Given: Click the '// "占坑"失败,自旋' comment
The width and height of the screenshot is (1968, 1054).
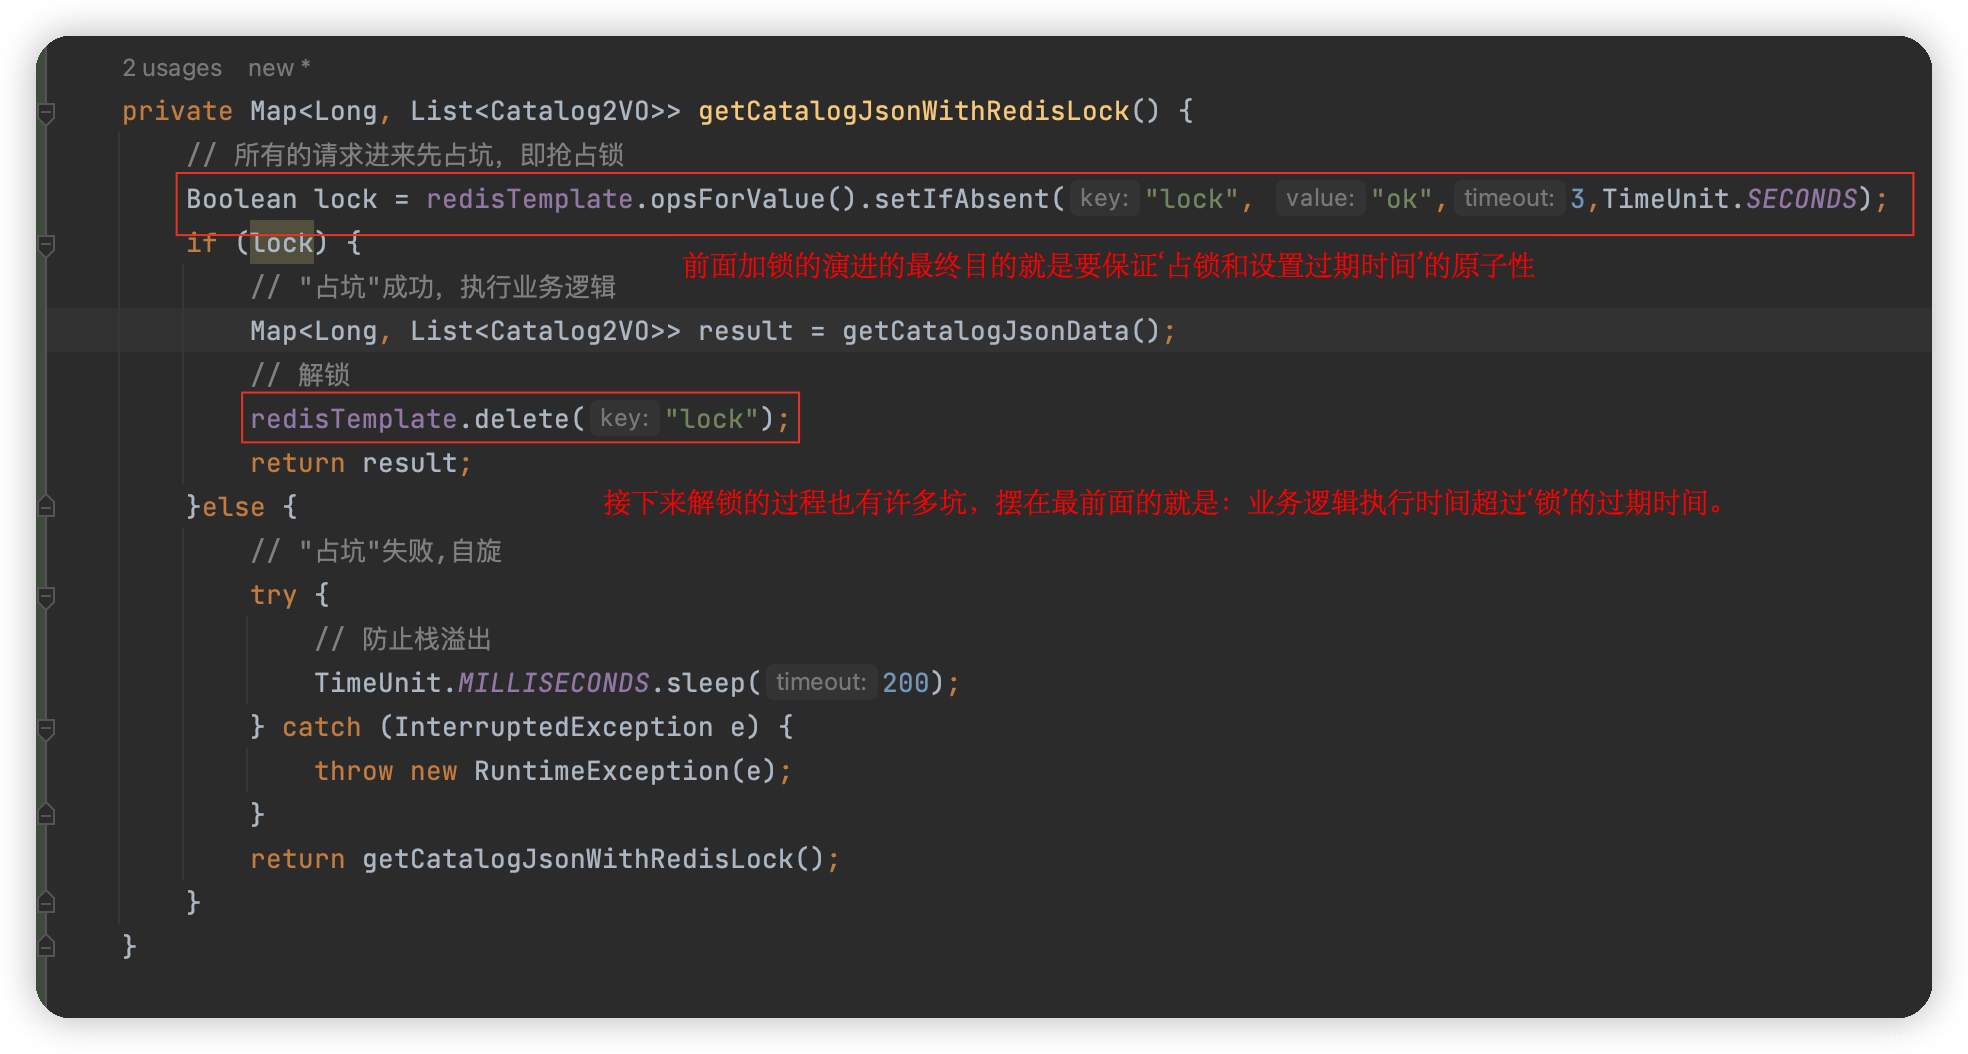Looking at the screenshot, I should click(376, 551).
